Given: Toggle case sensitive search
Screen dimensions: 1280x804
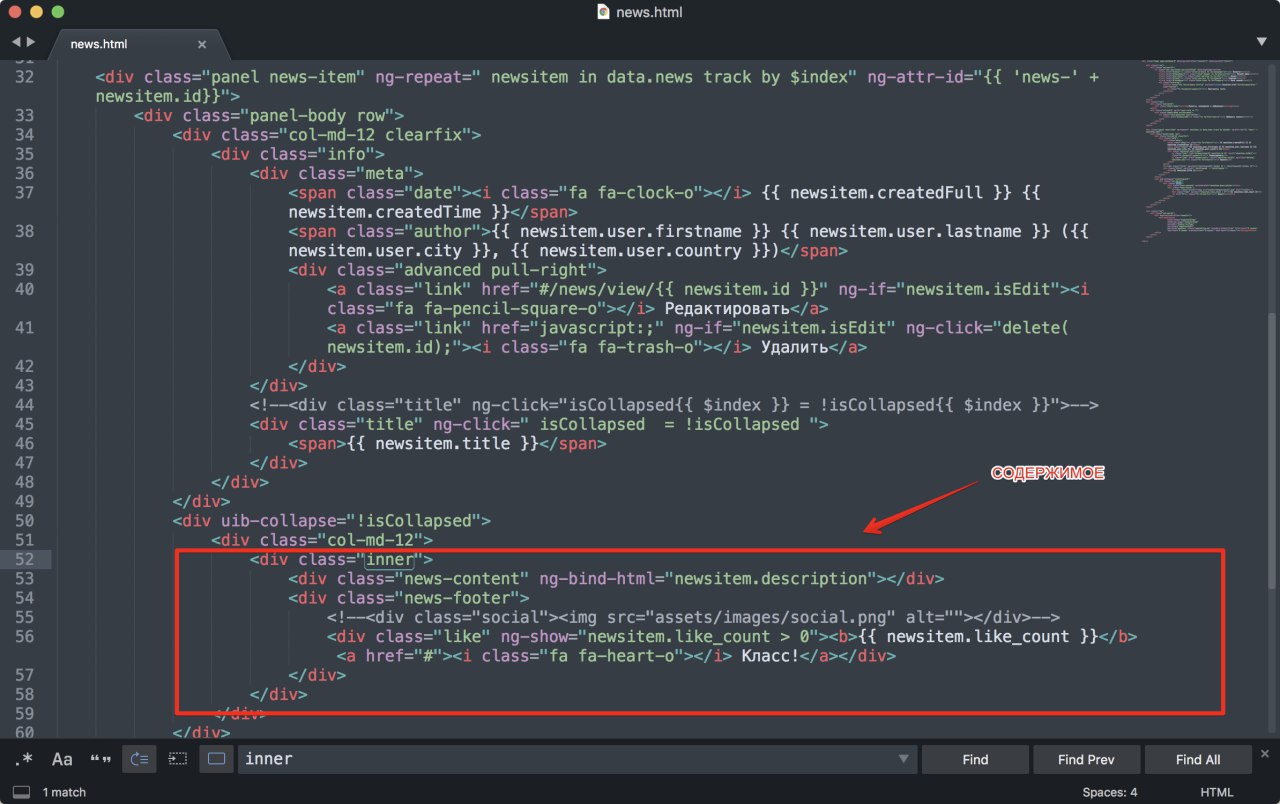Looking at the screenshot, I should click(62, 759).
